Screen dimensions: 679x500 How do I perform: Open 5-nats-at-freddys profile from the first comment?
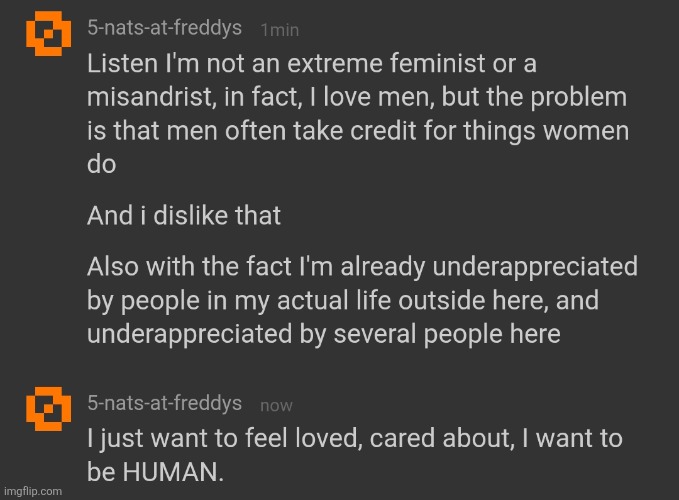pos(165,29)
